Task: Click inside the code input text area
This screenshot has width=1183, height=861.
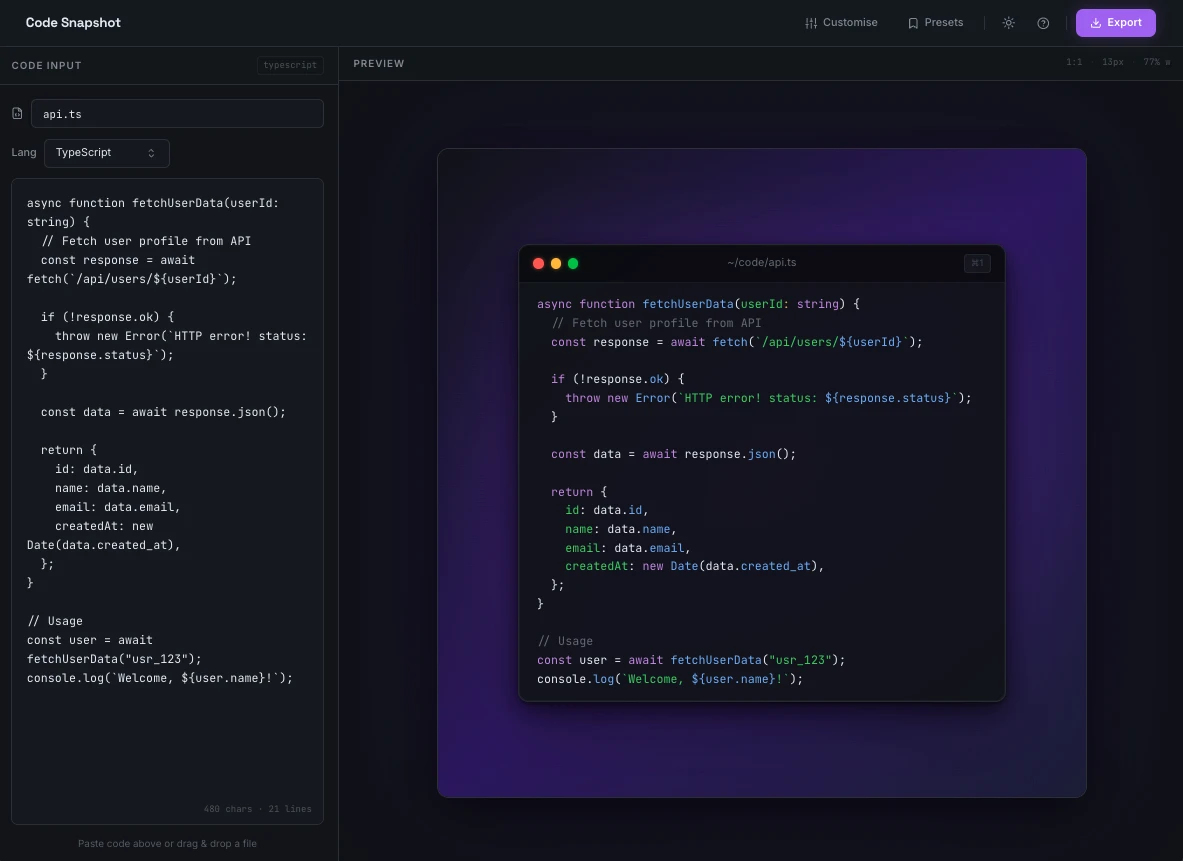Action: click(x=167, y=501)
